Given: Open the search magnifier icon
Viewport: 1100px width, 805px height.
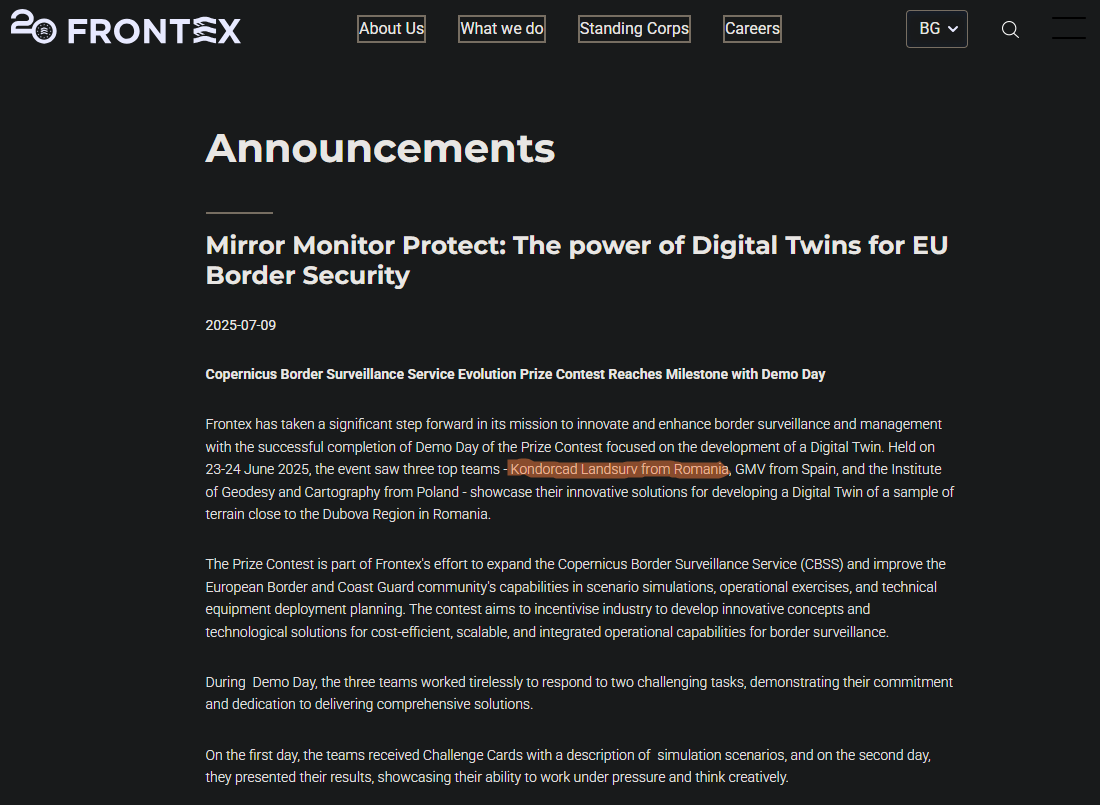Looking at the screenshot, I should point(1010,29).
